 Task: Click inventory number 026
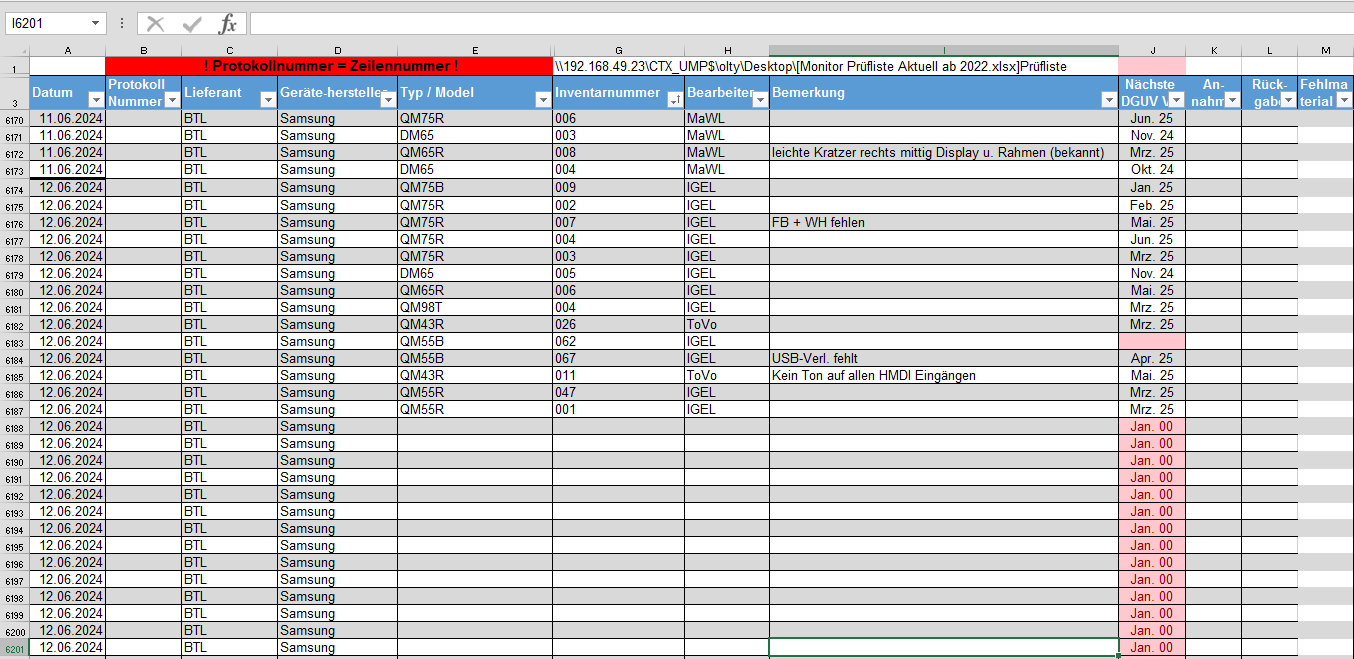pyautogui.click(x=618, y=324)
